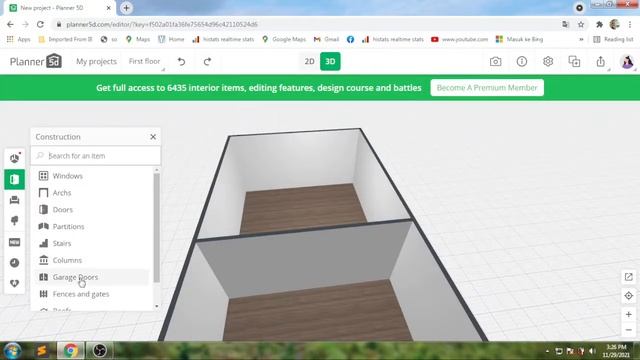Close the Construction panel
The height and width of the screenshot is (360, 640).
coord(153,137)
